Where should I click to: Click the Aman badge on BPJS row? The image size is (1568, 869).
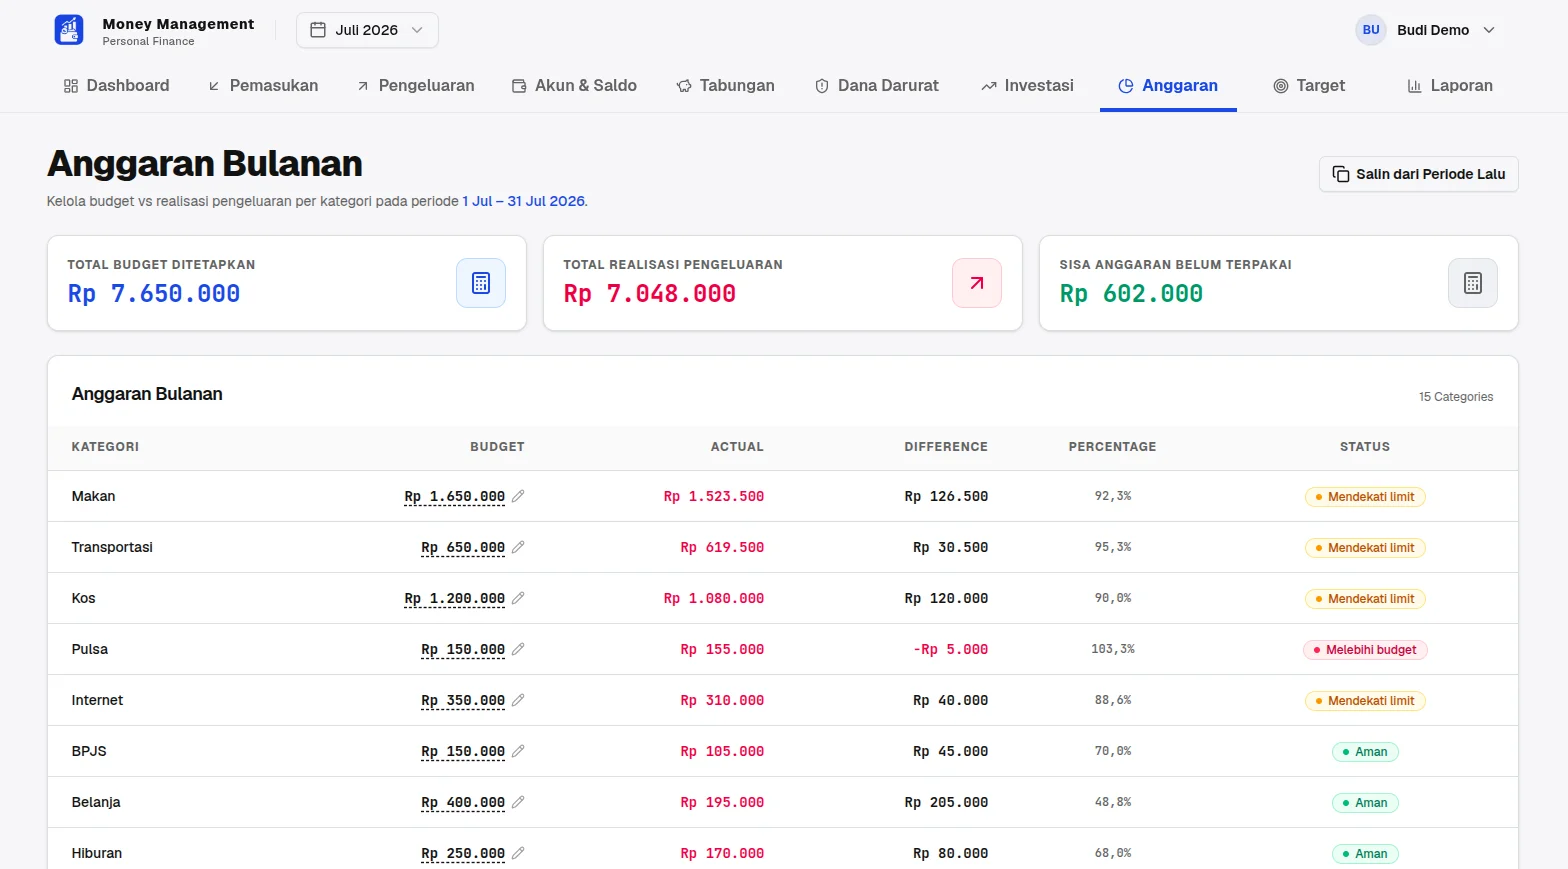(x=1365, y=752)
